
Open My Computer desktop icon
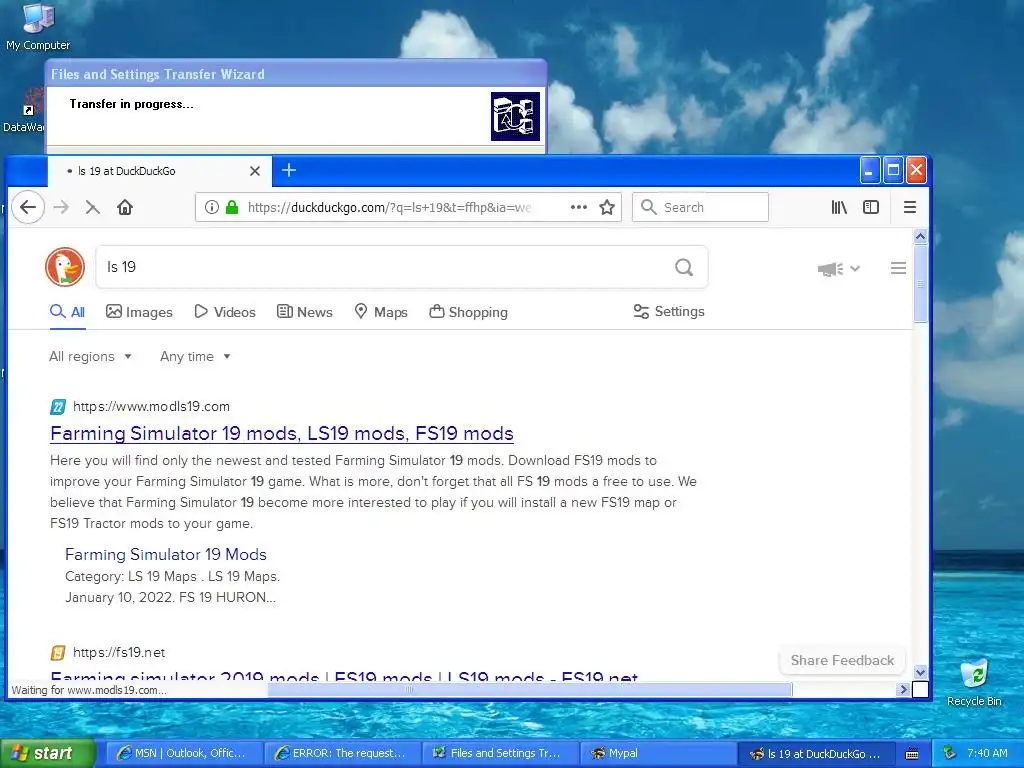coord(38,26)
